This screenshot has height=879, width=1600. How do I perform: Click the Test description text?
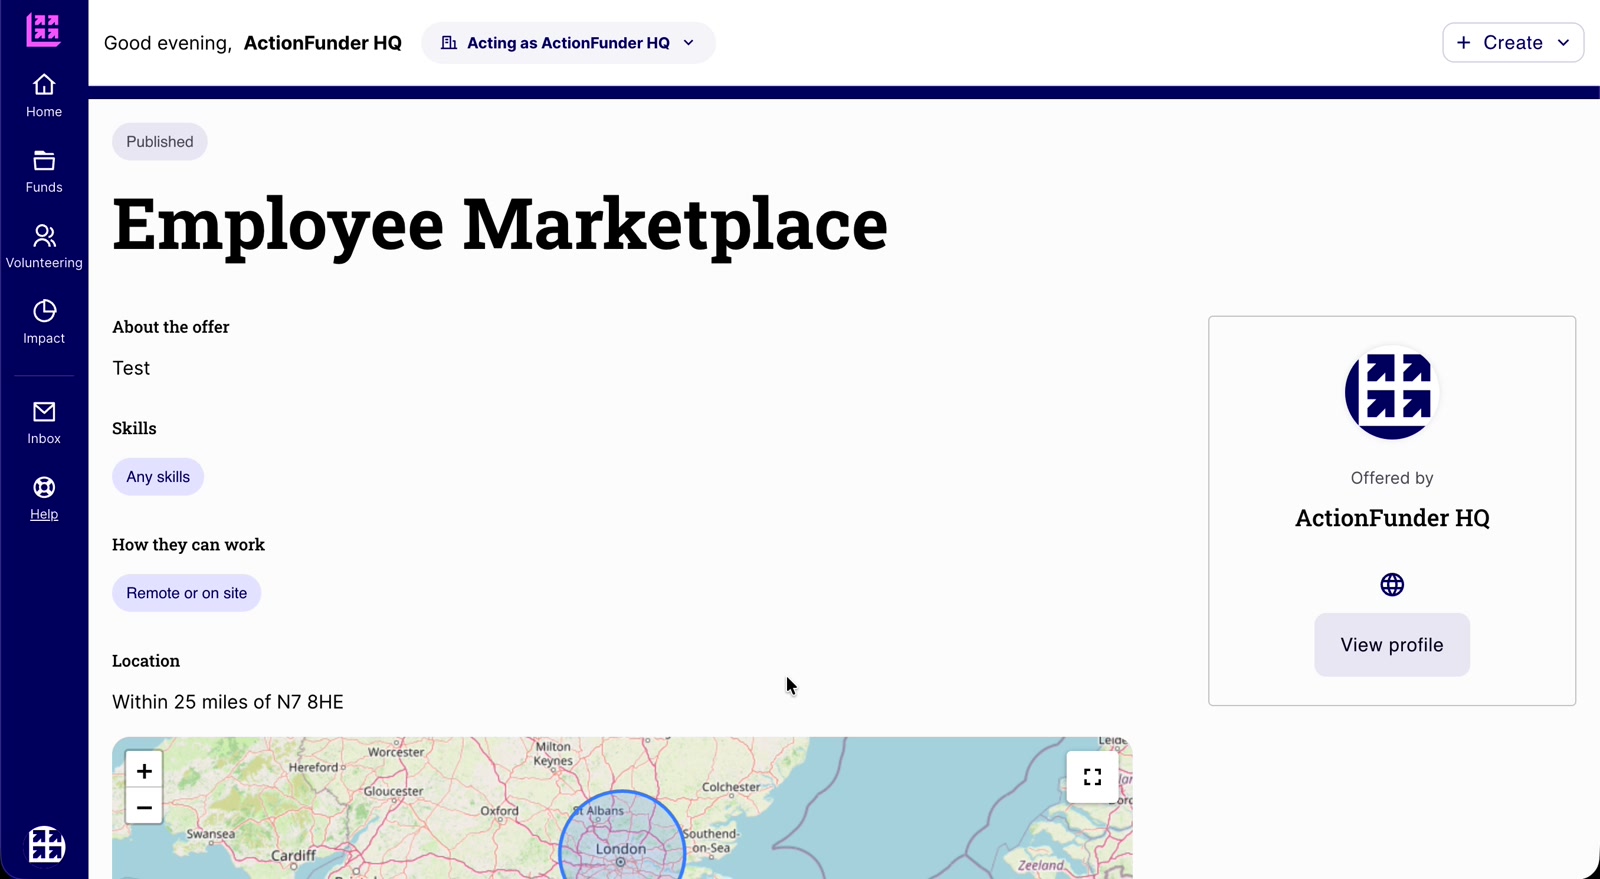(x=131, y=368)
